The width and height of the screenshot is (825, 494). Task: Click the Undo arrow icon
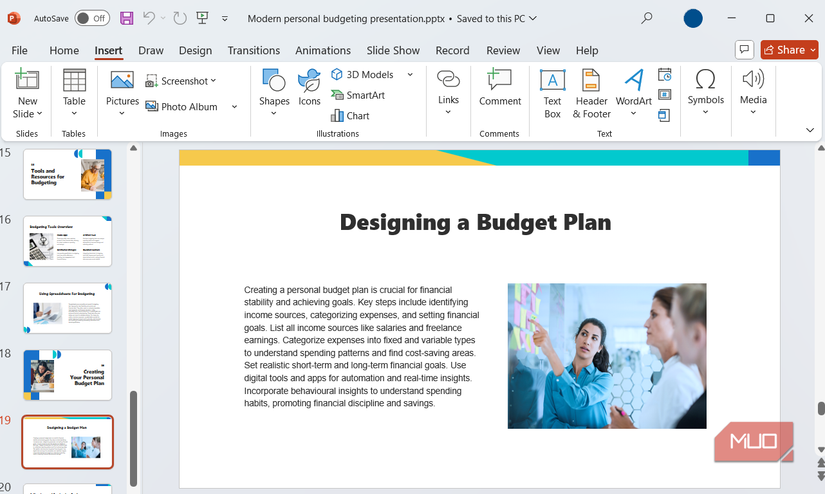149,18
